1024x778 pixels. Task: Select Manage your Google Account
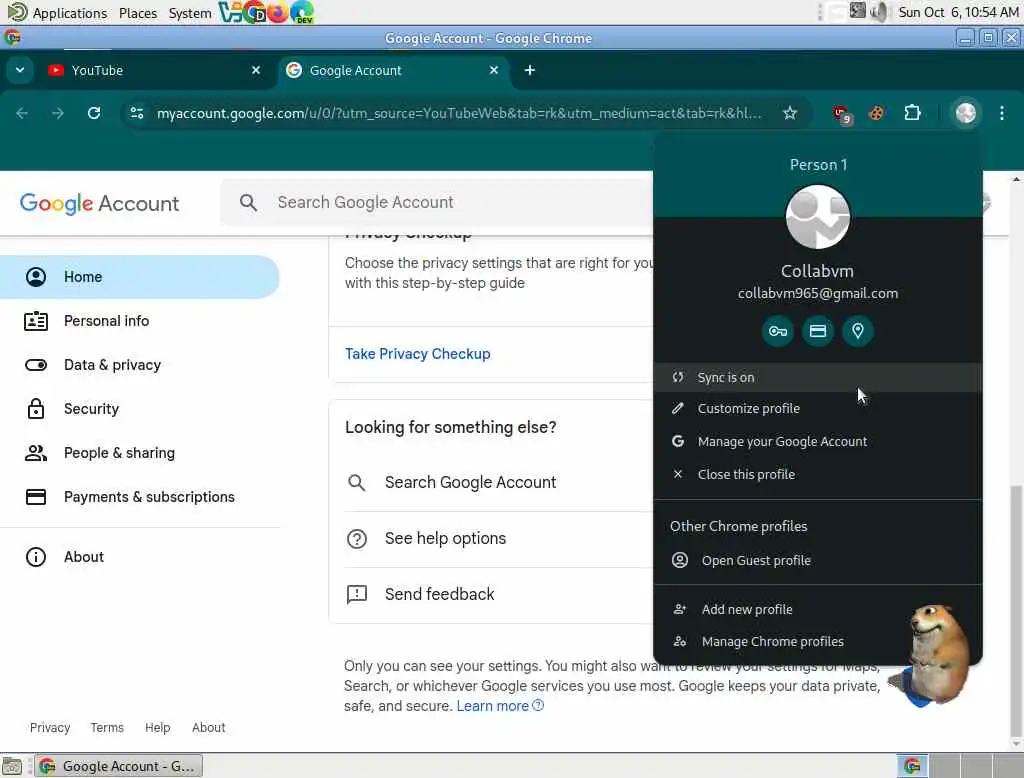pyautogui.click(x=818, y=442)
